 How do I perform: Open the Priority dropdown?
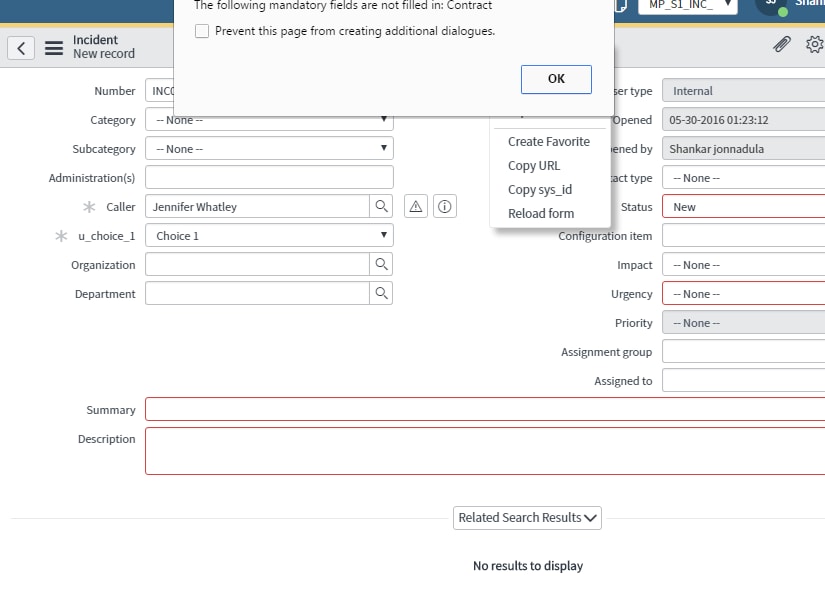pos(743,322)
